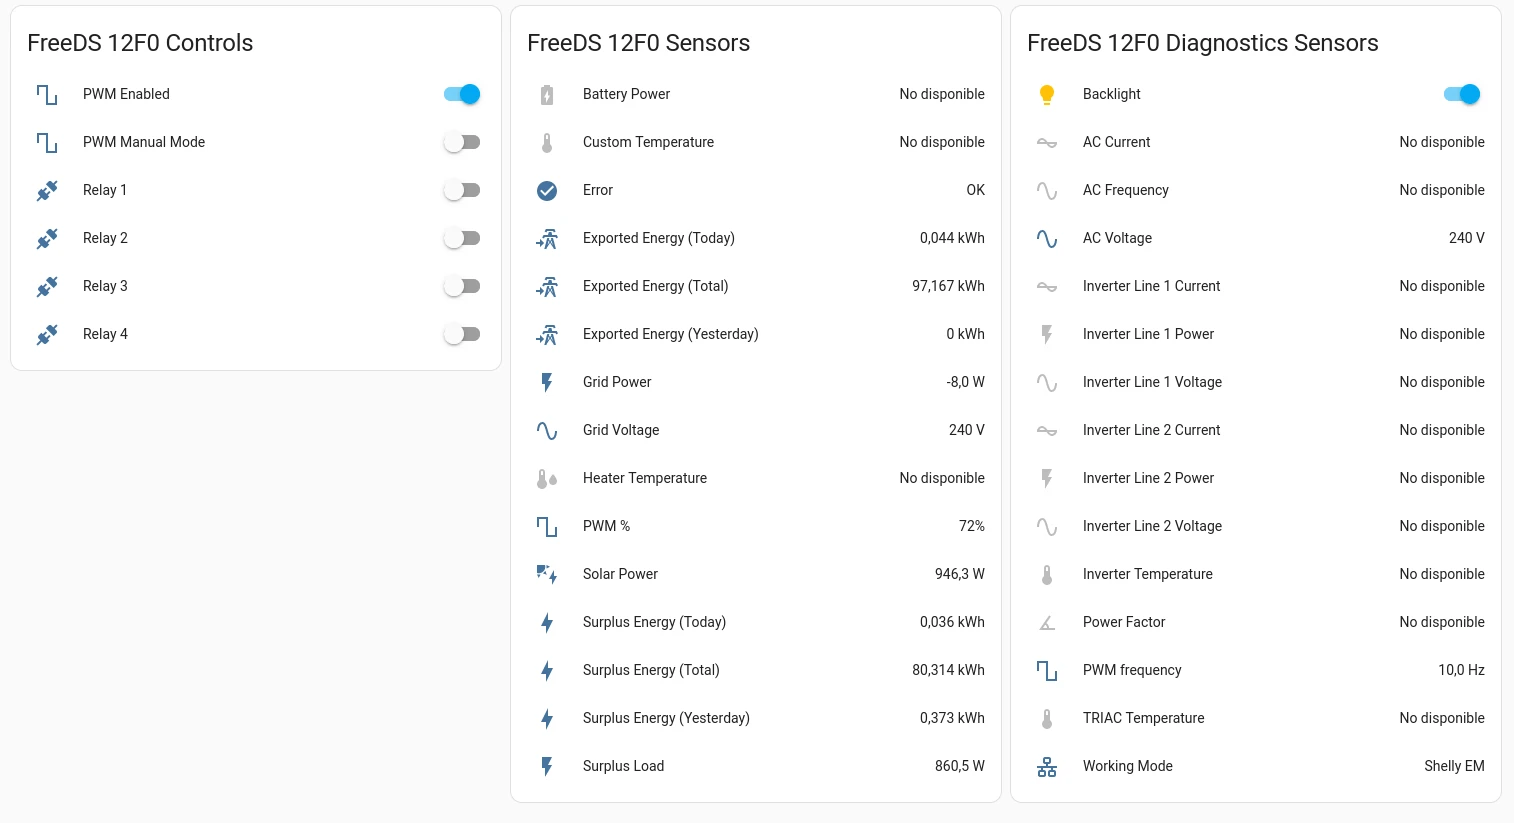Click the PWM % value 72%

pos(972,526)
